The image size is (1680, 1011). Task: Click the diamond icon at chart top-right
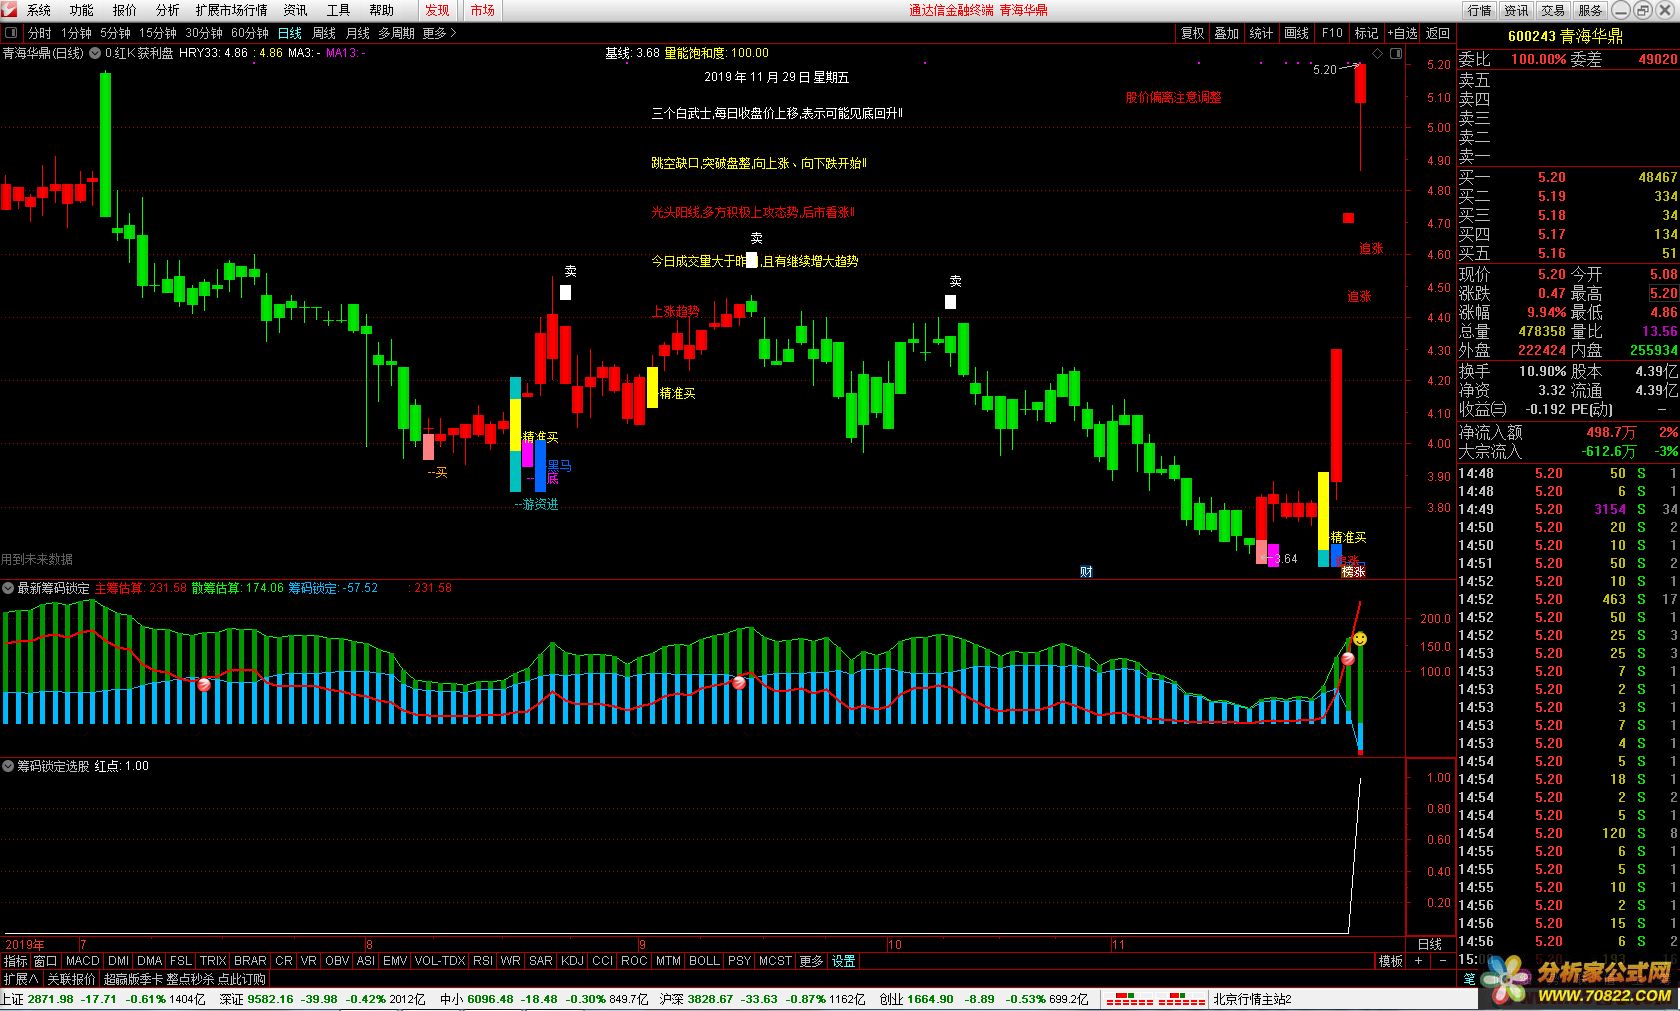[1377, 53]
